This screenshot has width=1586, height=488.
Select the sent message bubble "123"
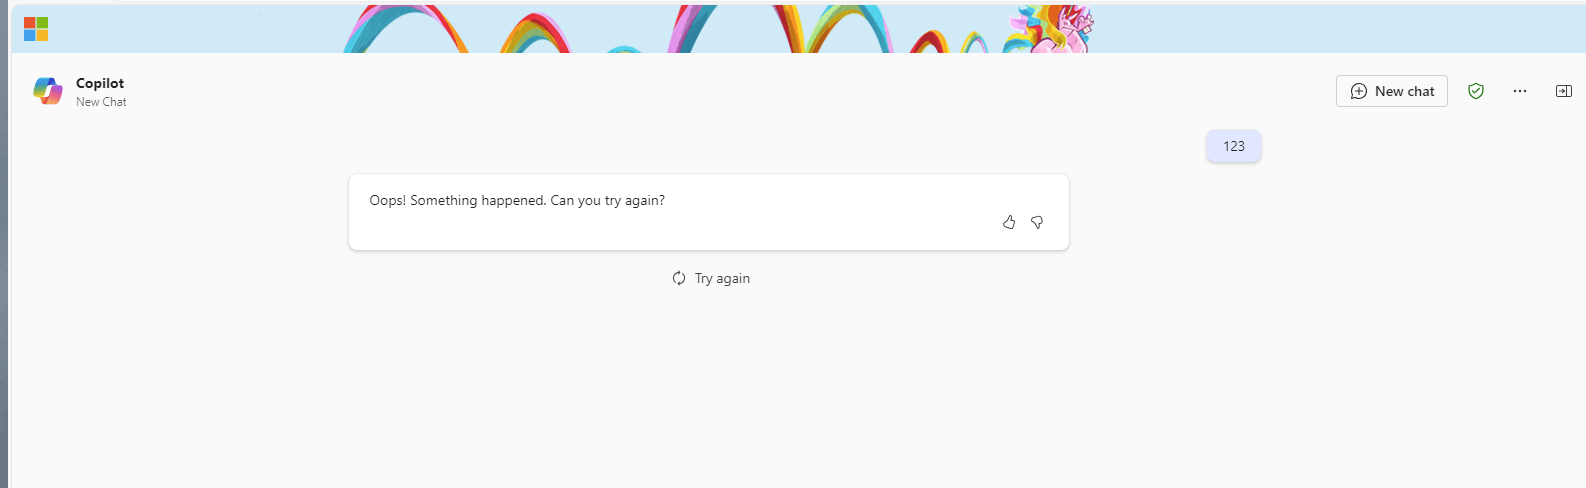1234,146
